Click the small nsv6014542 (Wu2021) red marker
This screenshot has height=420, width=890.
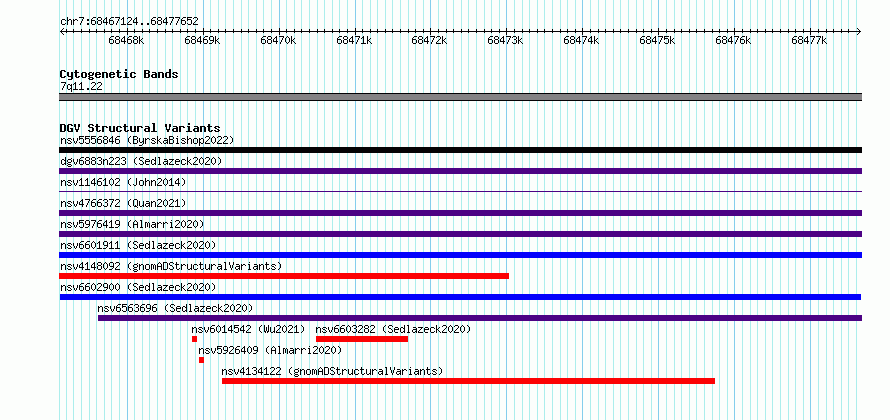coord(194,339)
